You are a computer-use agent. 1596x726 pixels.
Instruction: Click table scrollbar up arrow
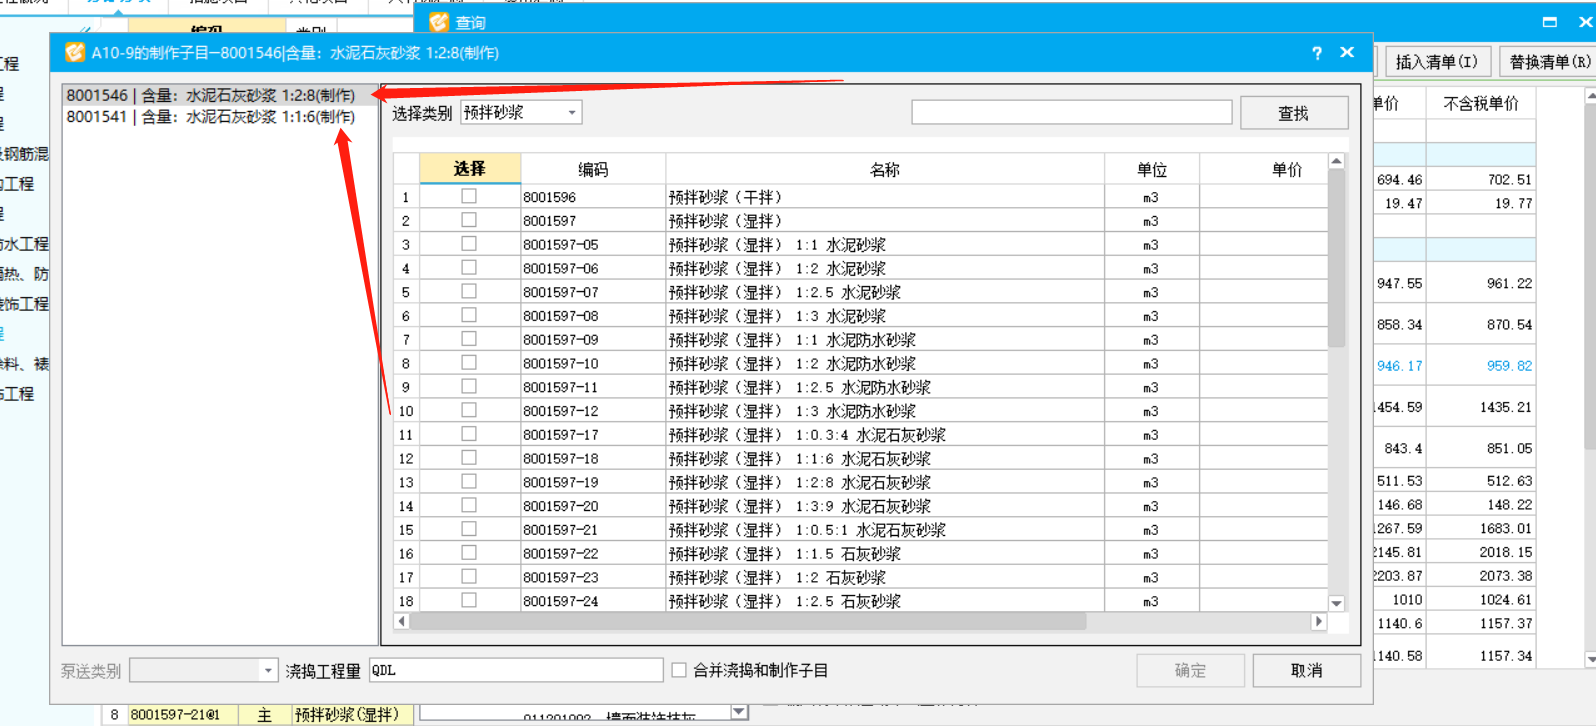pyautogui.click(x=1336, y=161)
